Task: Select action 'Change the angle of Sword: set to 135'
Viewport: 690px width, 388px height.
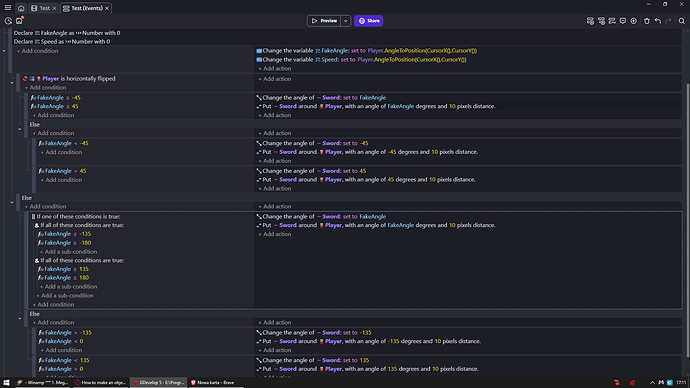Action: click(312, 360)
